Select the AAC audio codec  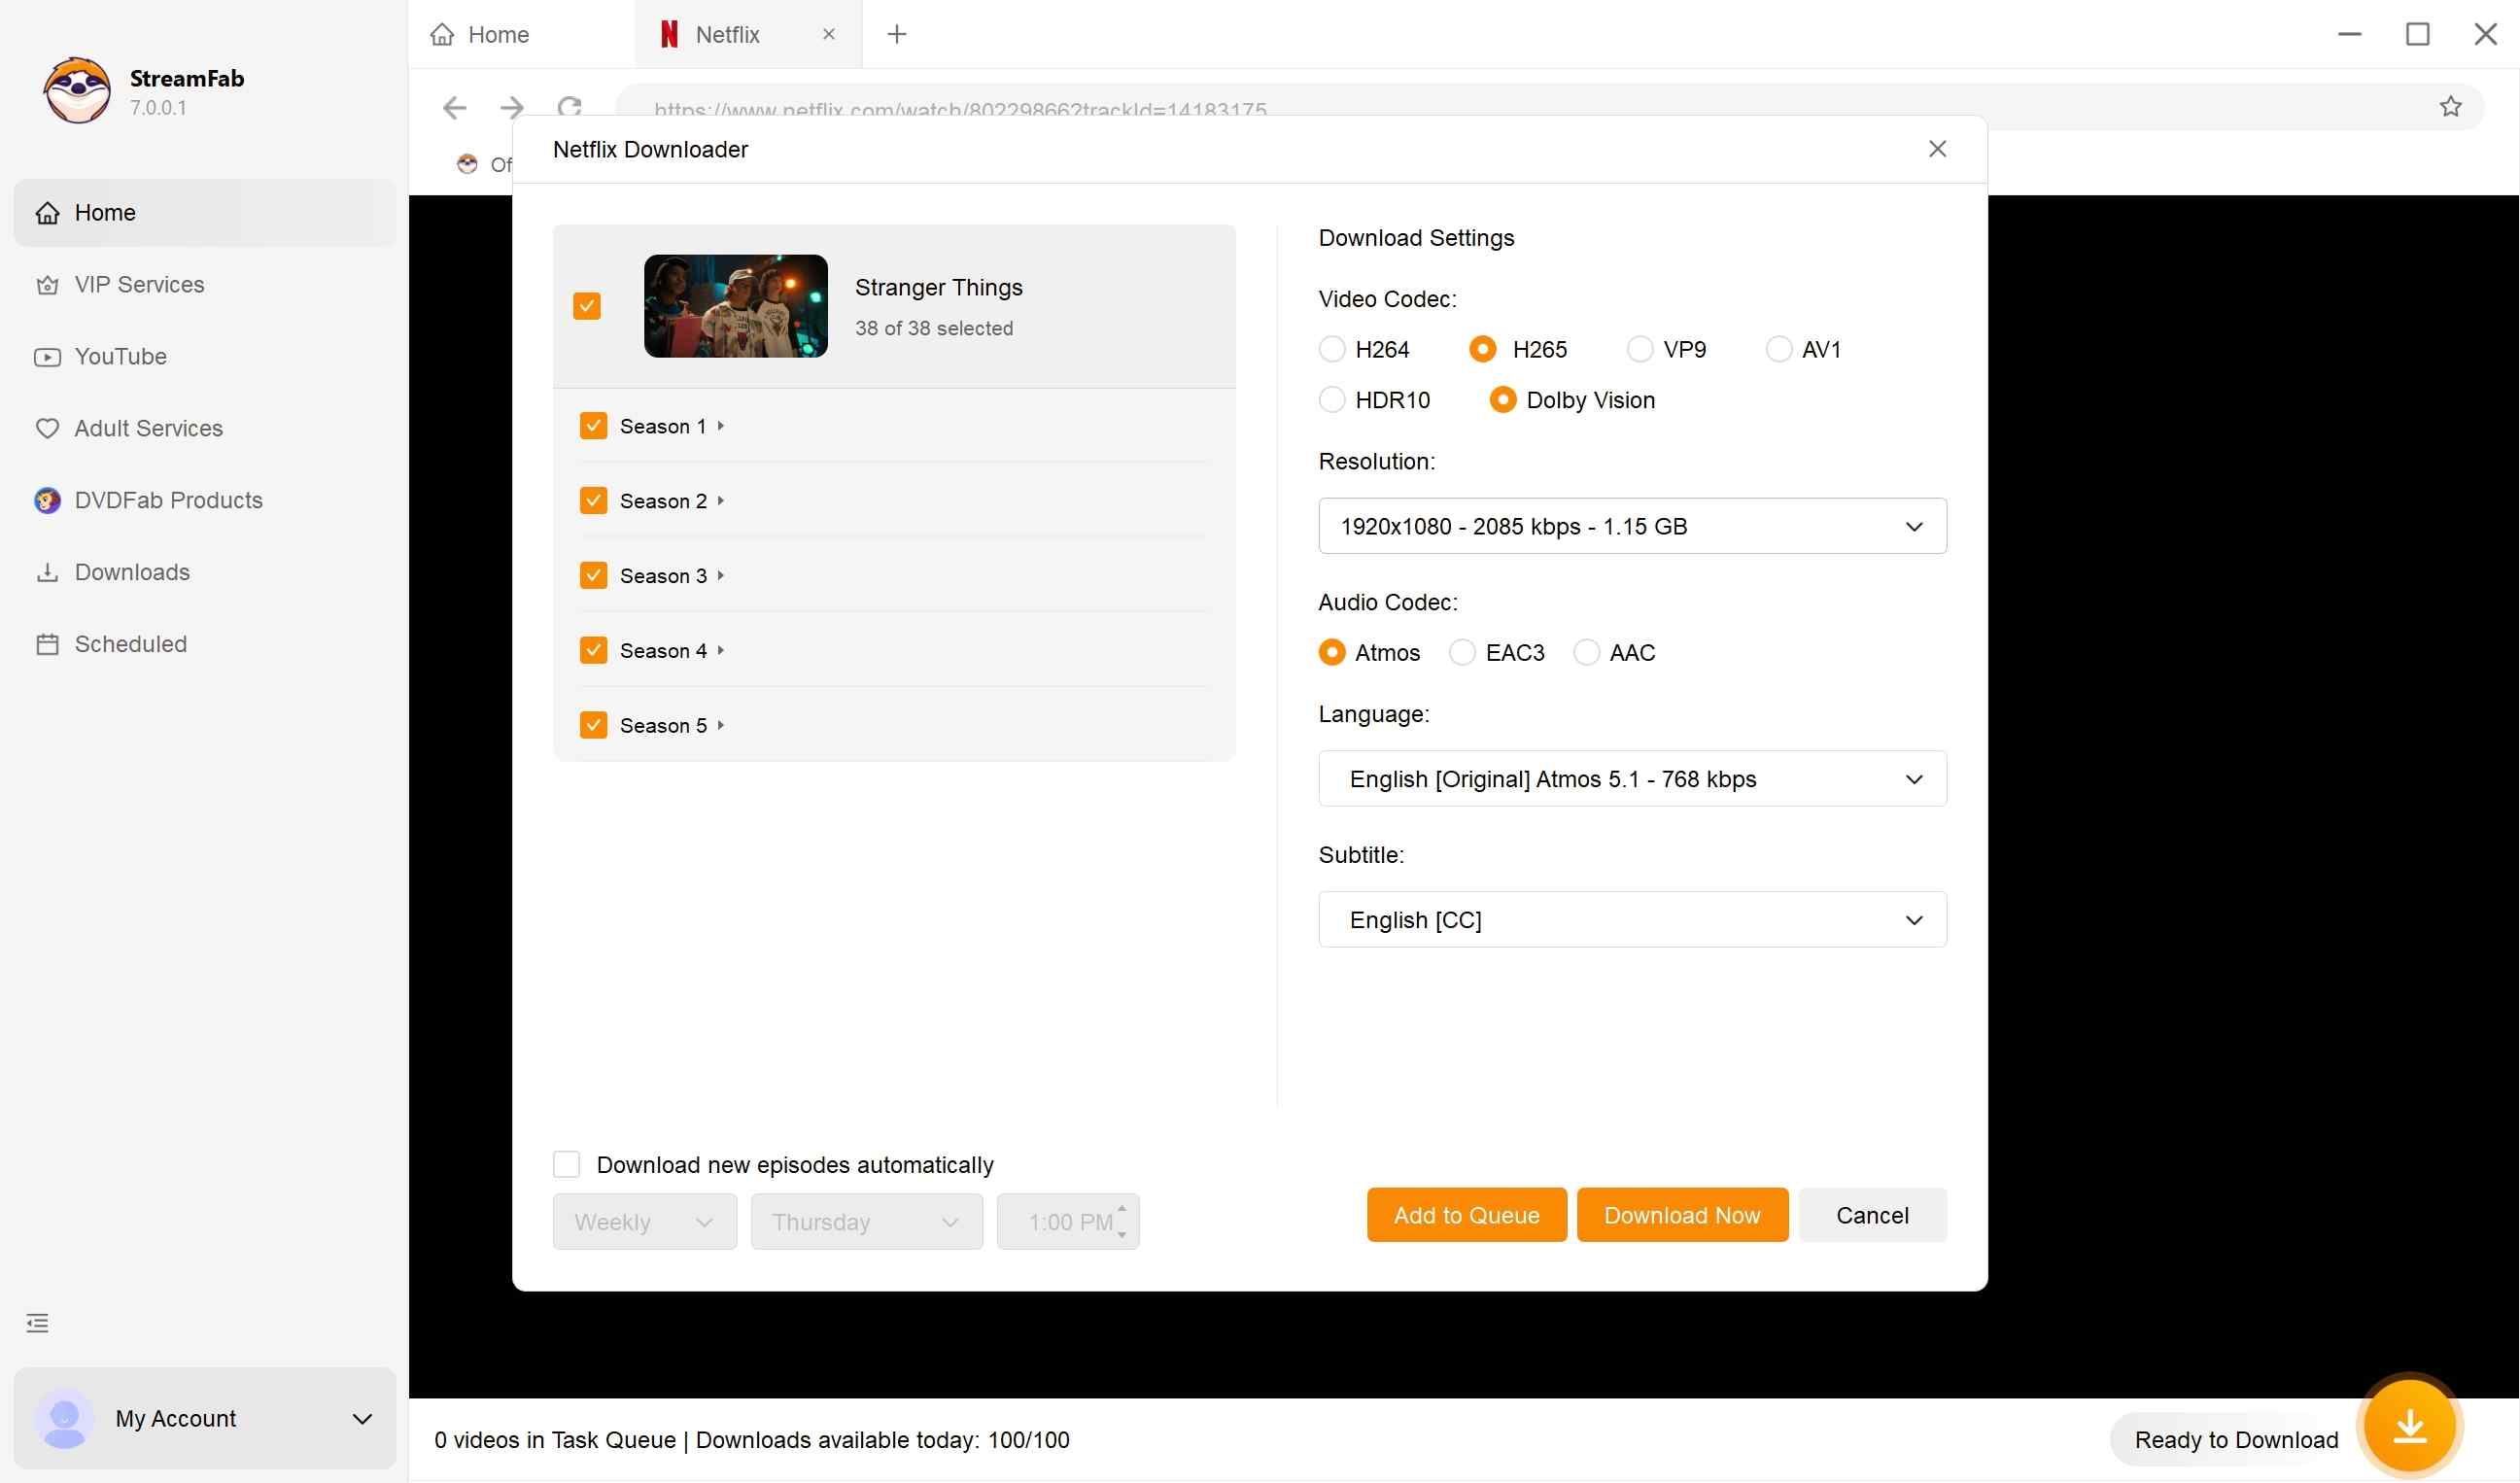(1586, 652)
